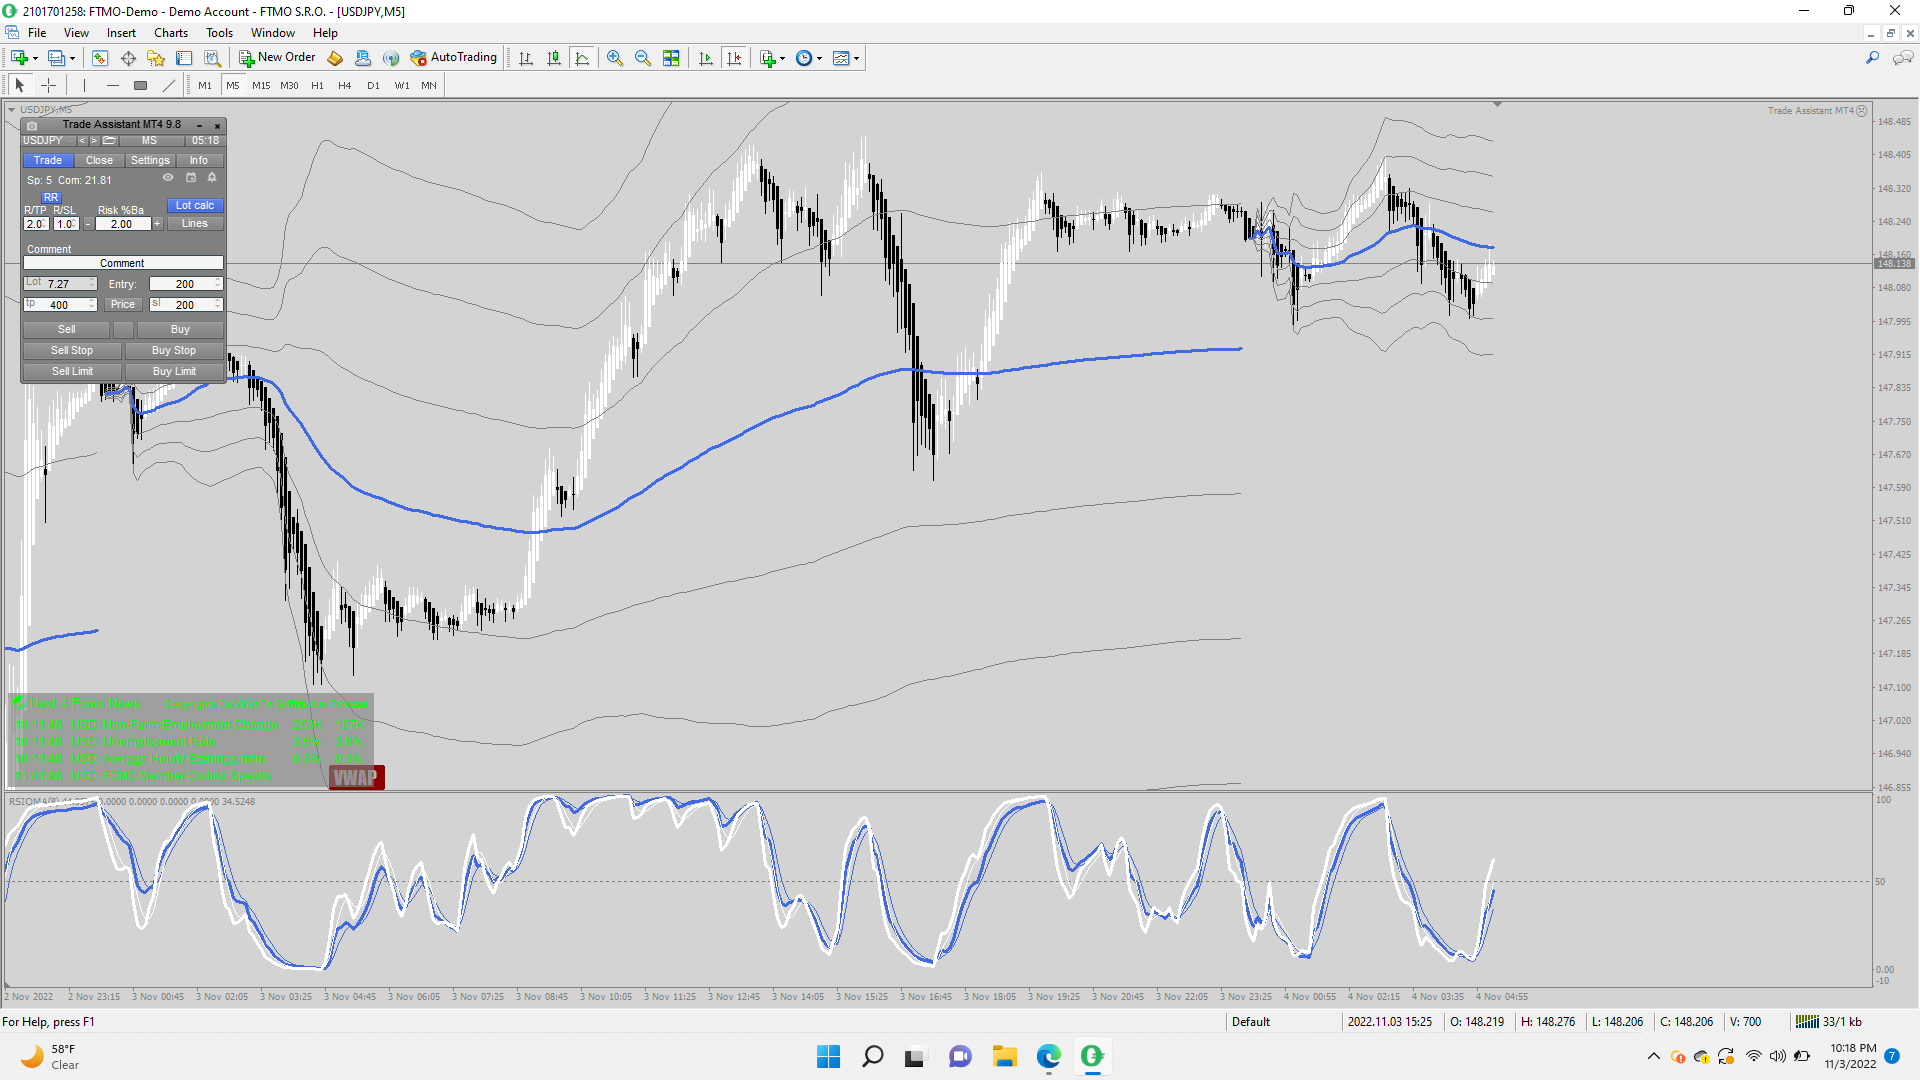
Task: Select the Crosshair cursor tool
Action: click(x=48, y=85)
